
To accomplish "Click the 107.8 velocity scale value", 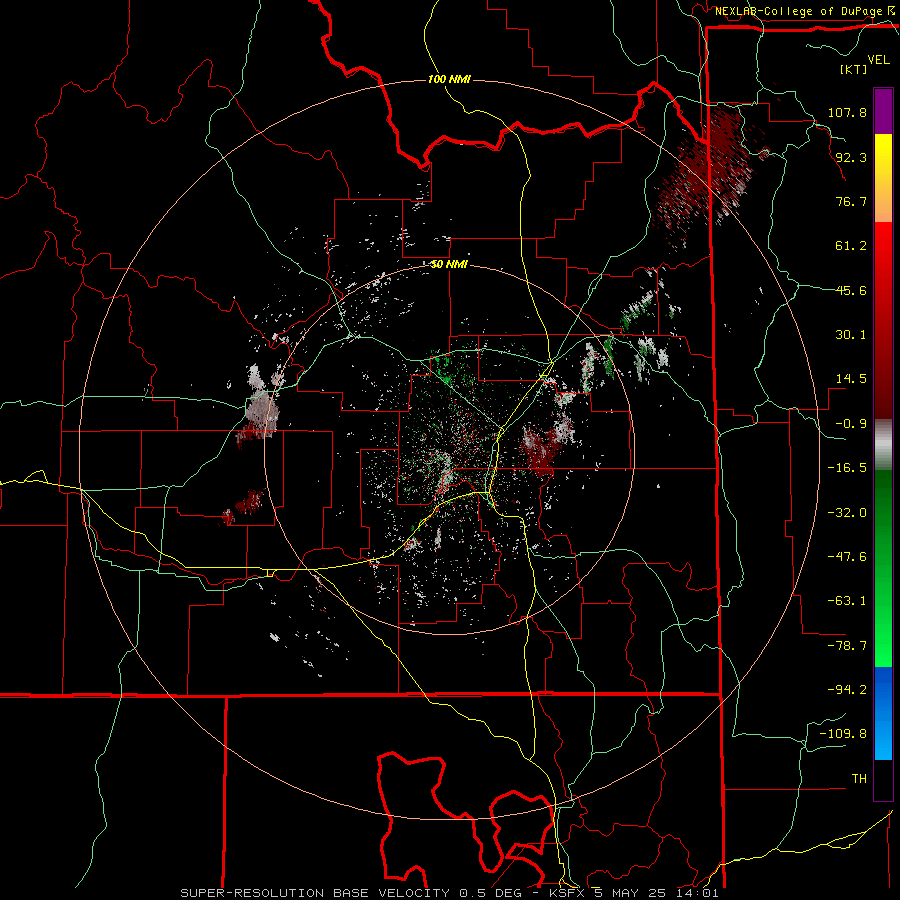I will (x=847, y=112).
